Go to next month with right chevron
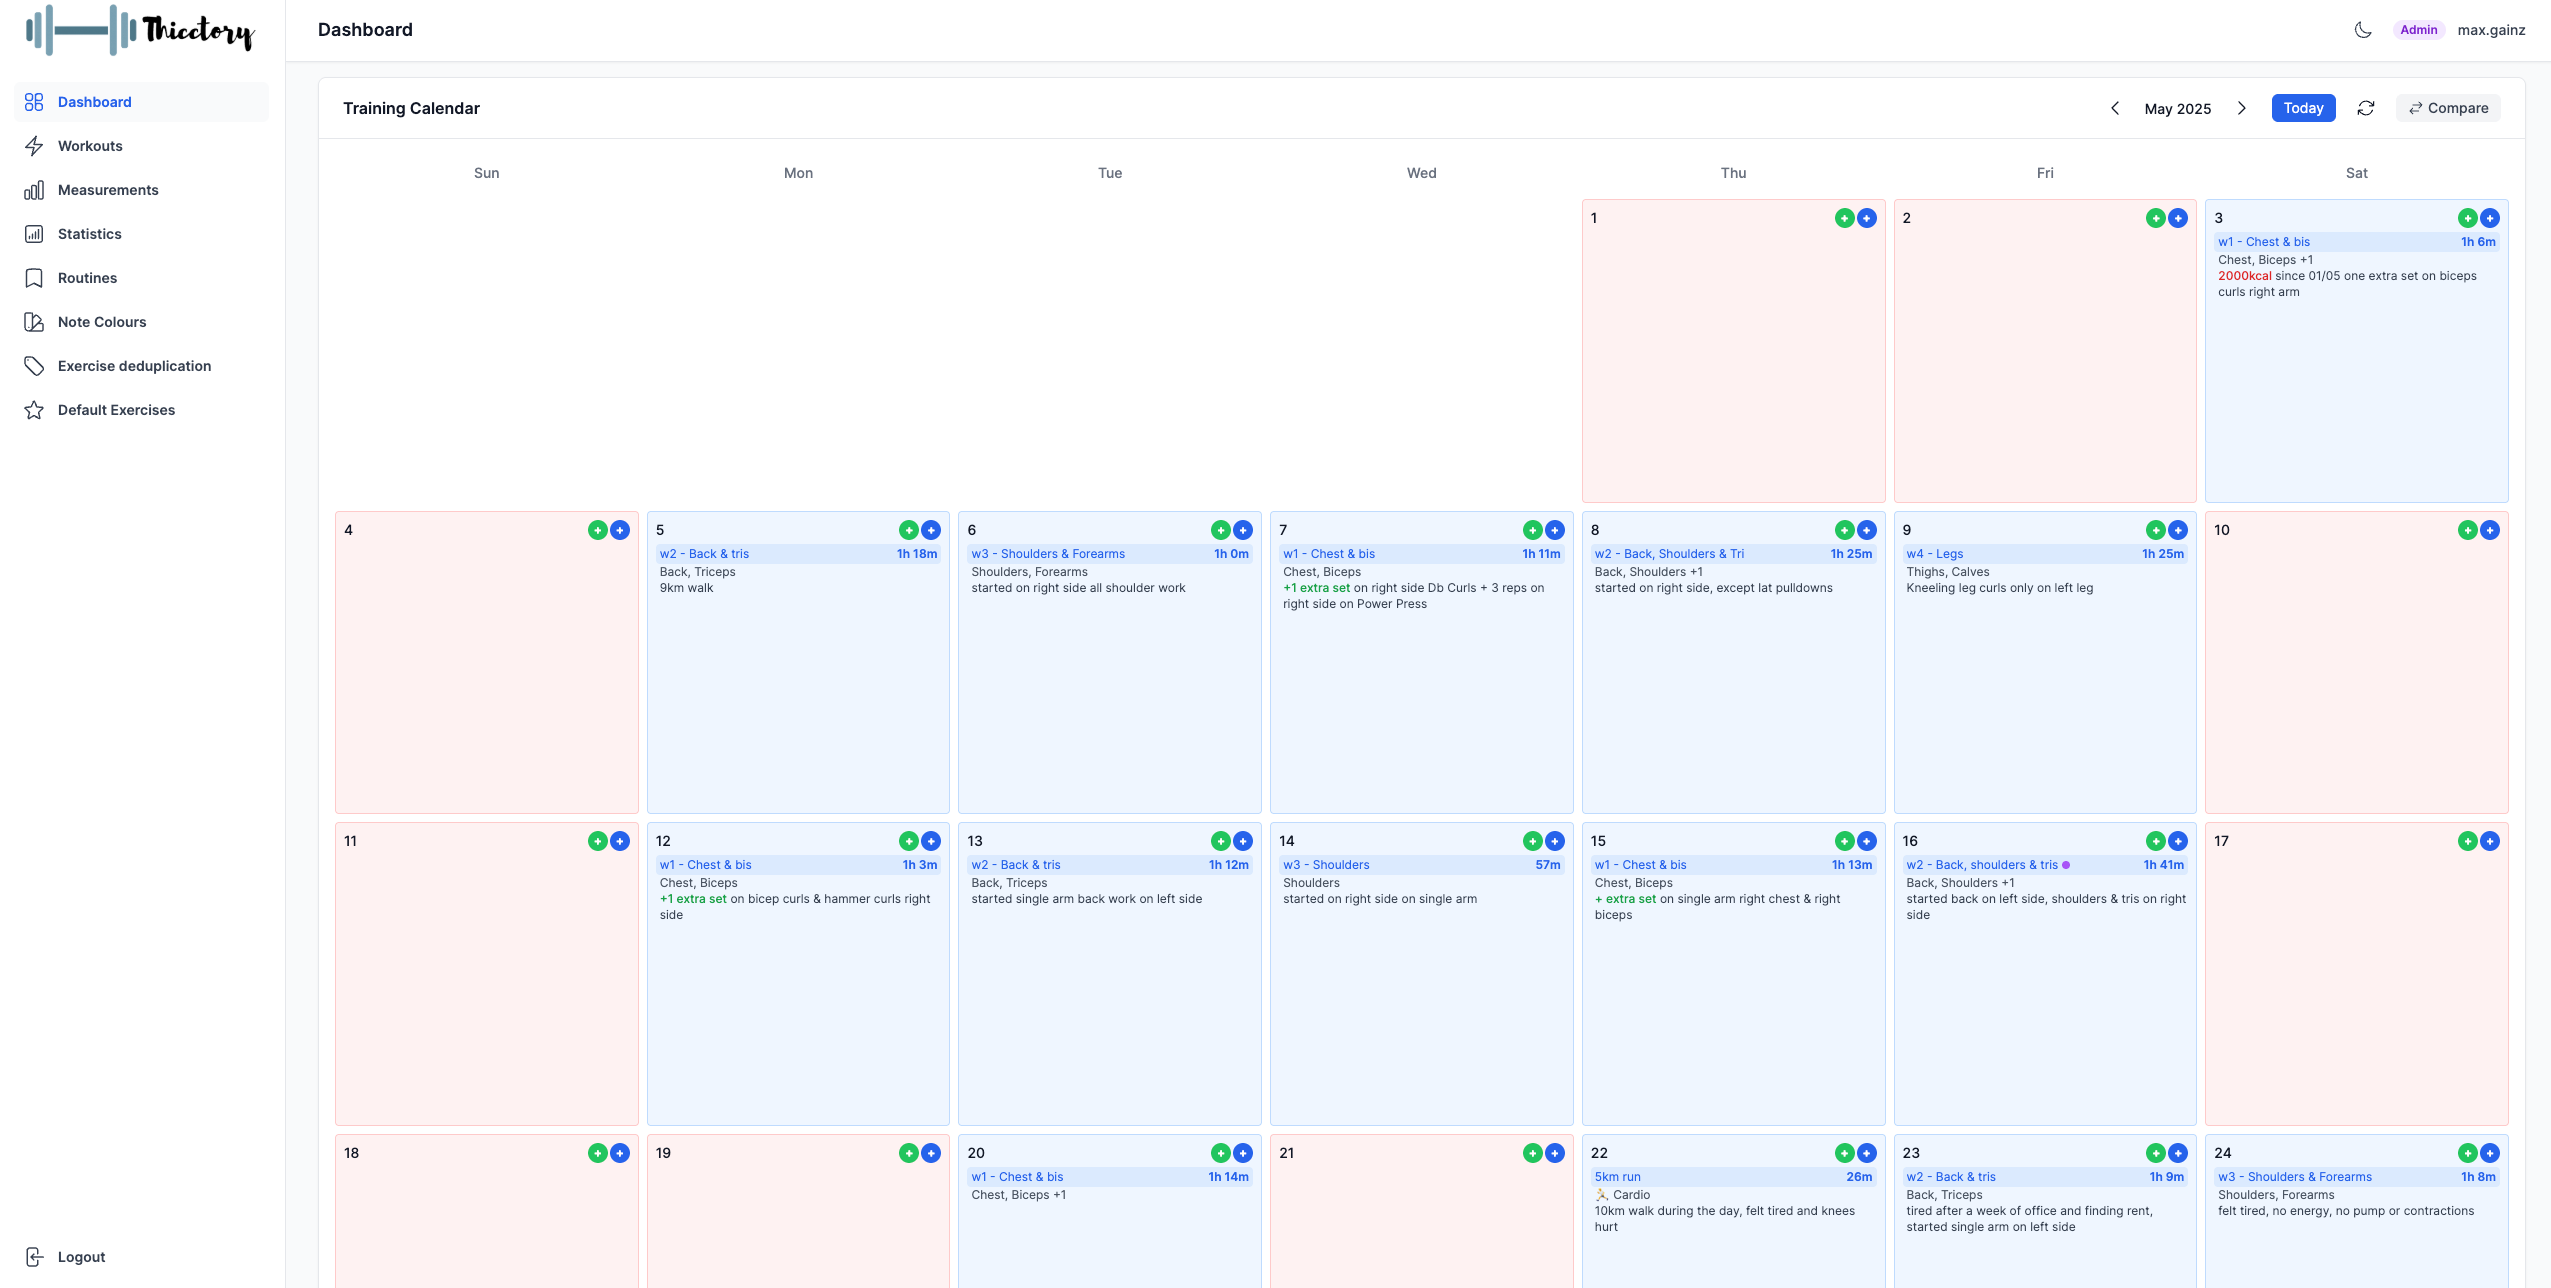 (2241, 108)
